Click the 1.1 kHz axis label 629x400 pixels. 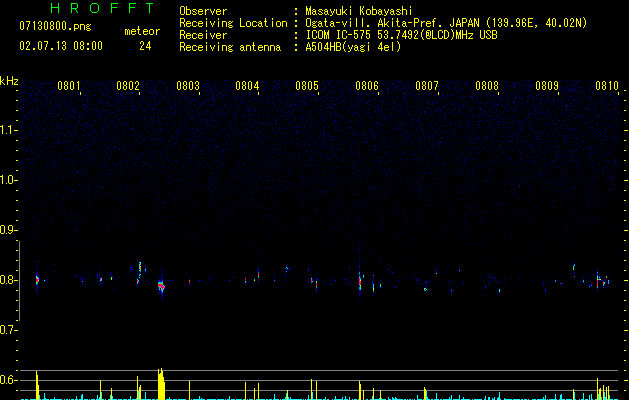coord(8,130)
